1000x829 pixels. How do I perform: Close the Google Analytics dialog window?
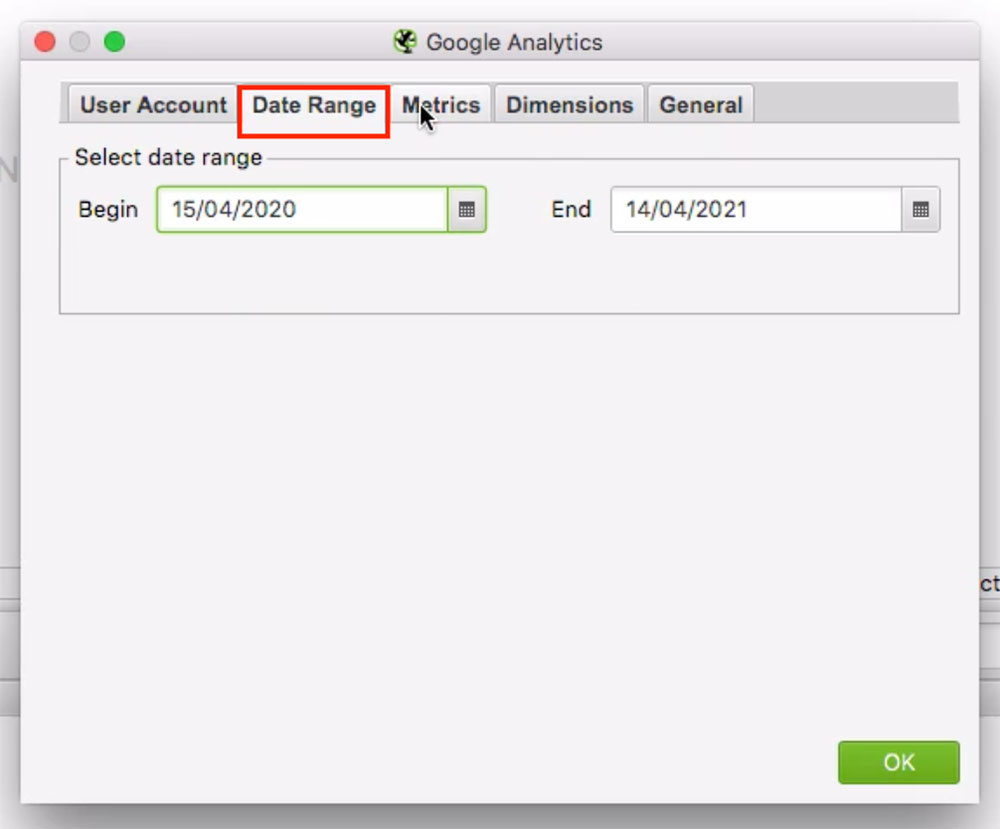point(45,42)
